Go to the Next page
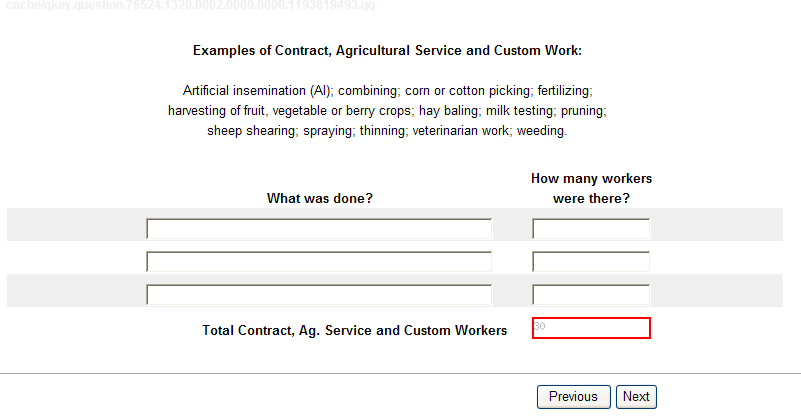The height and width of the screenshot is (417, 801). 636,397
